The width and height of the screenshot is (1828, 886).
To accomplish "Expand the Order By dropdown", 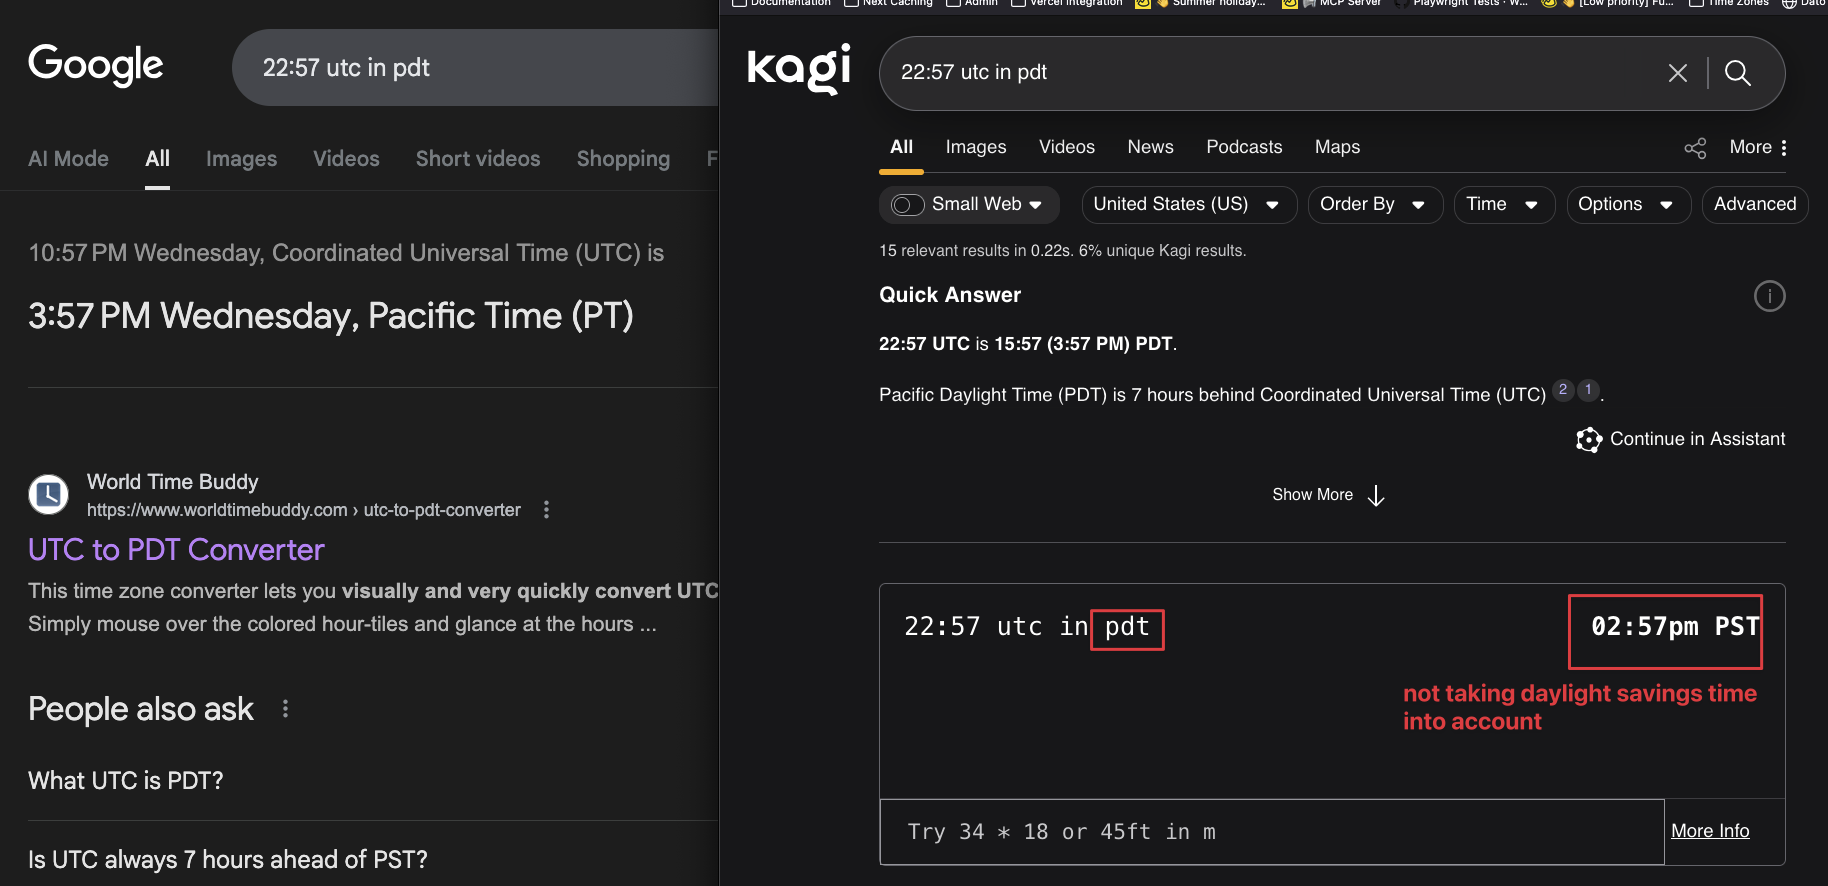I will point(1374,205).
